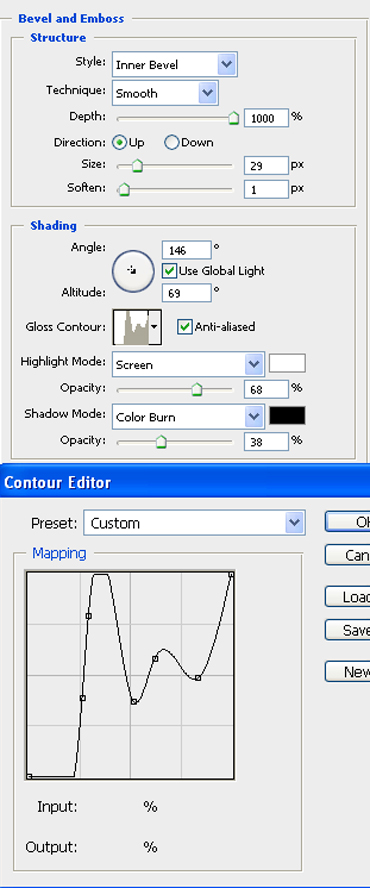This screenshot has height=888, width=370.
Task: Click the Load button in Contour Editor
Action: tap(347, 596)
